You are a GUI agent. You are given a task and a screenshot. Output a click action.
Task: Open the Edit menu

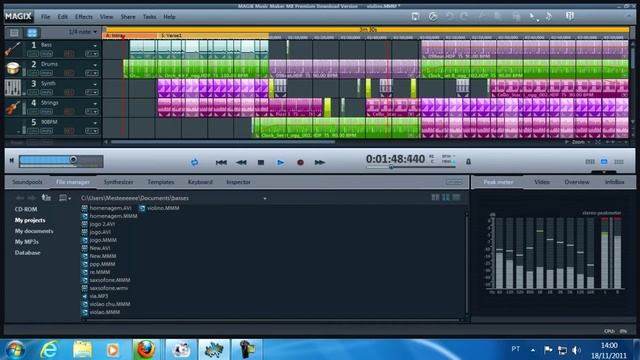62,17
